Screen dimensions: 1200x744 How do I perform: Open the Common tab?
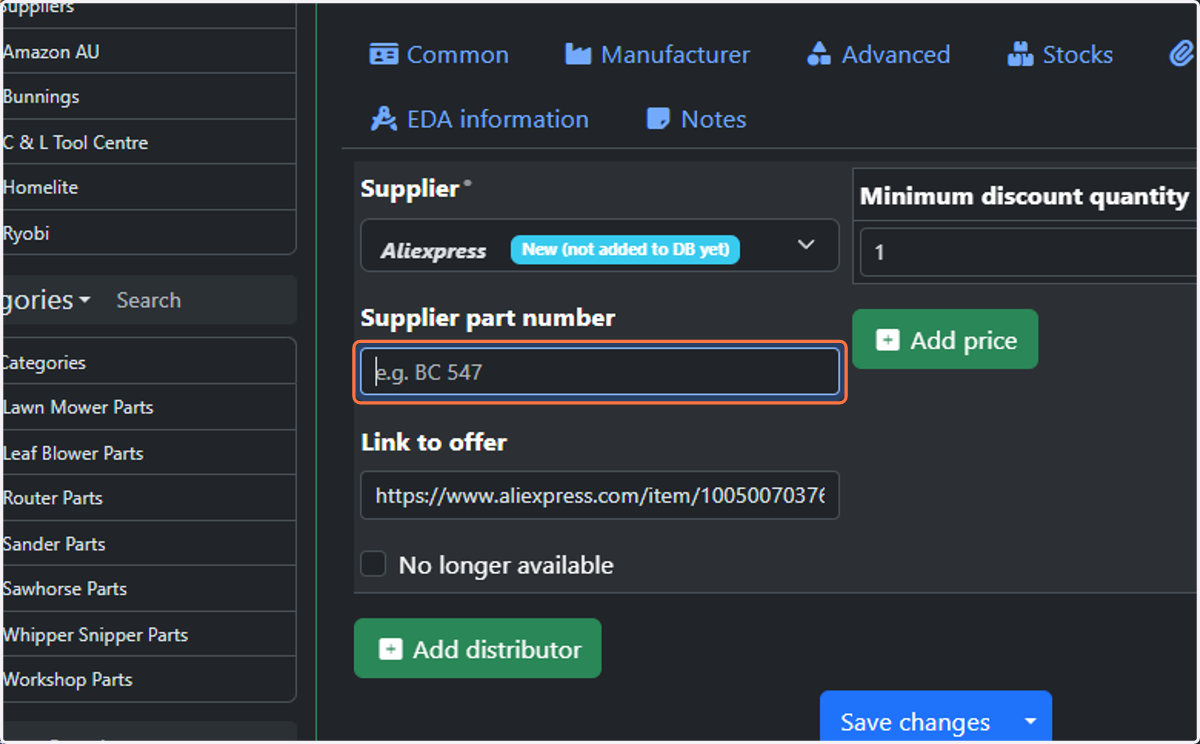tap(439, 55)
